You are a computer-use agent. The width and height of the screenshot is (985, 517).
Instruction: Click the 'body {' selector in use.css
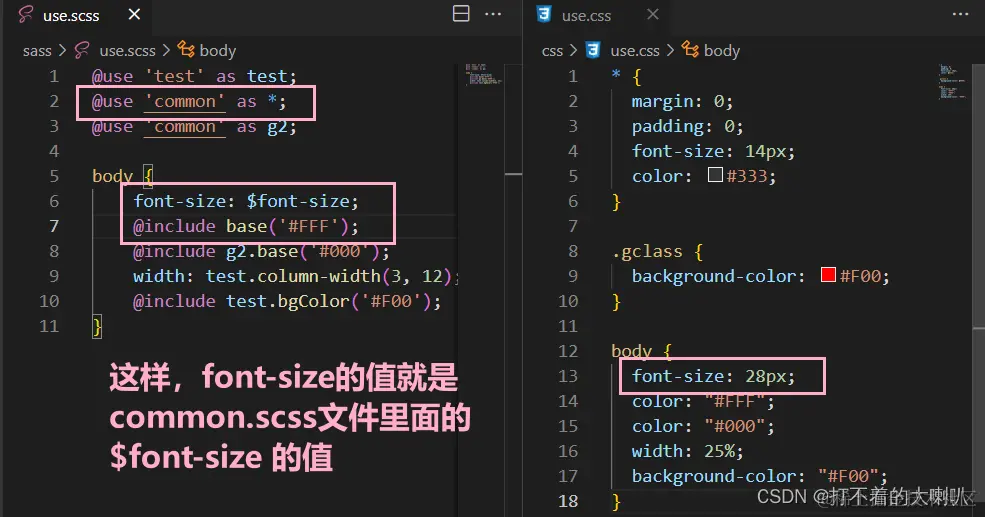coord(642,351)
